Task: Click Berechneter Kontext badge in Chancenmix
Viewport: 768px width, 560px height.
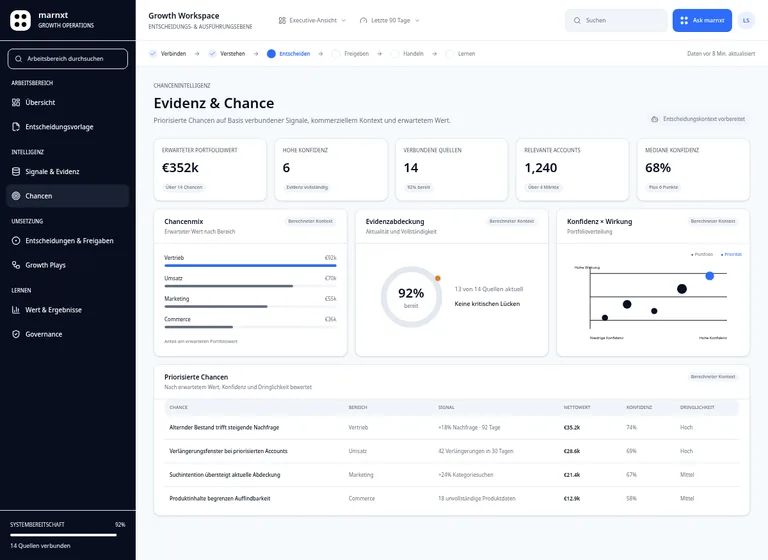Action: click(x=310, y=221)
